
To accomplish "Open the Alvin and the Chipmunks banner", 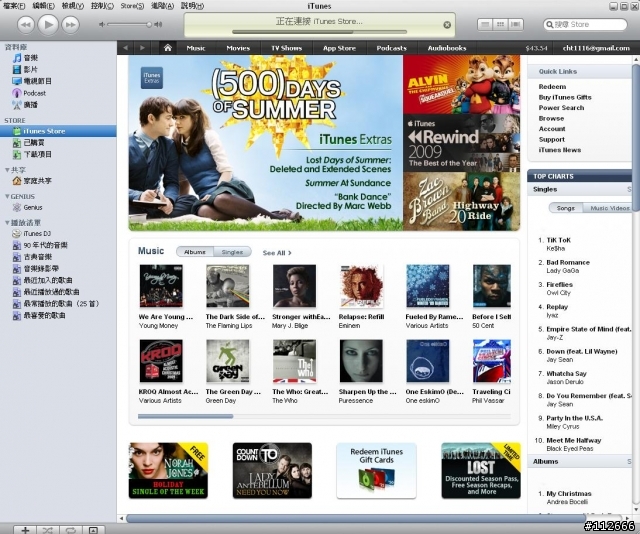I will [462, 85].
